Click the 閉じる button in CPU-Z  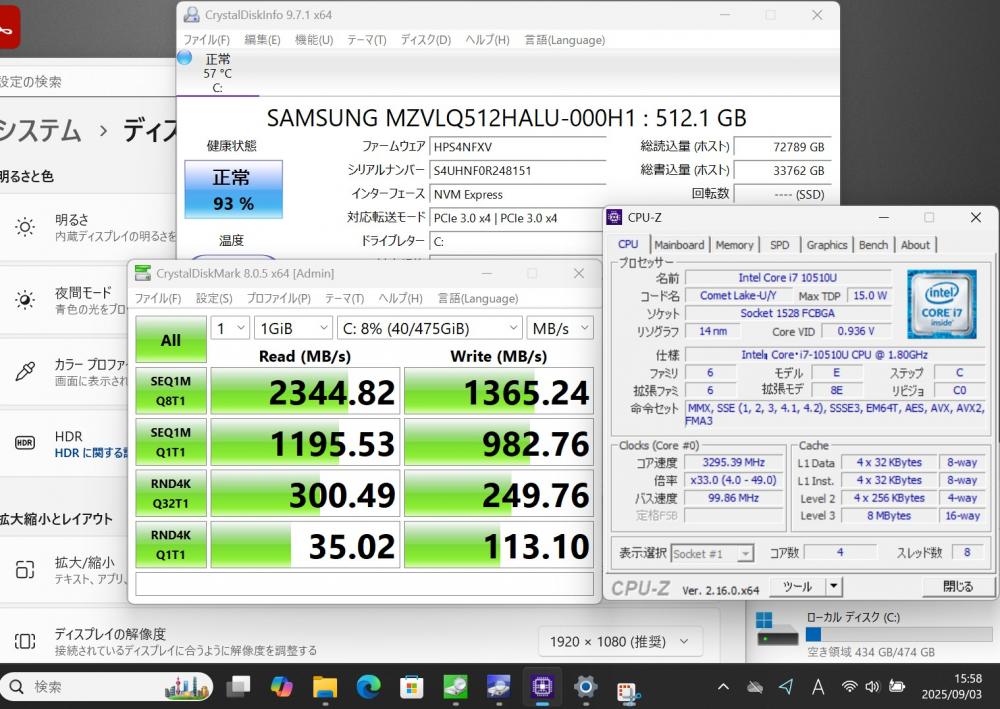pyautogui.click(x=958, y=586)
